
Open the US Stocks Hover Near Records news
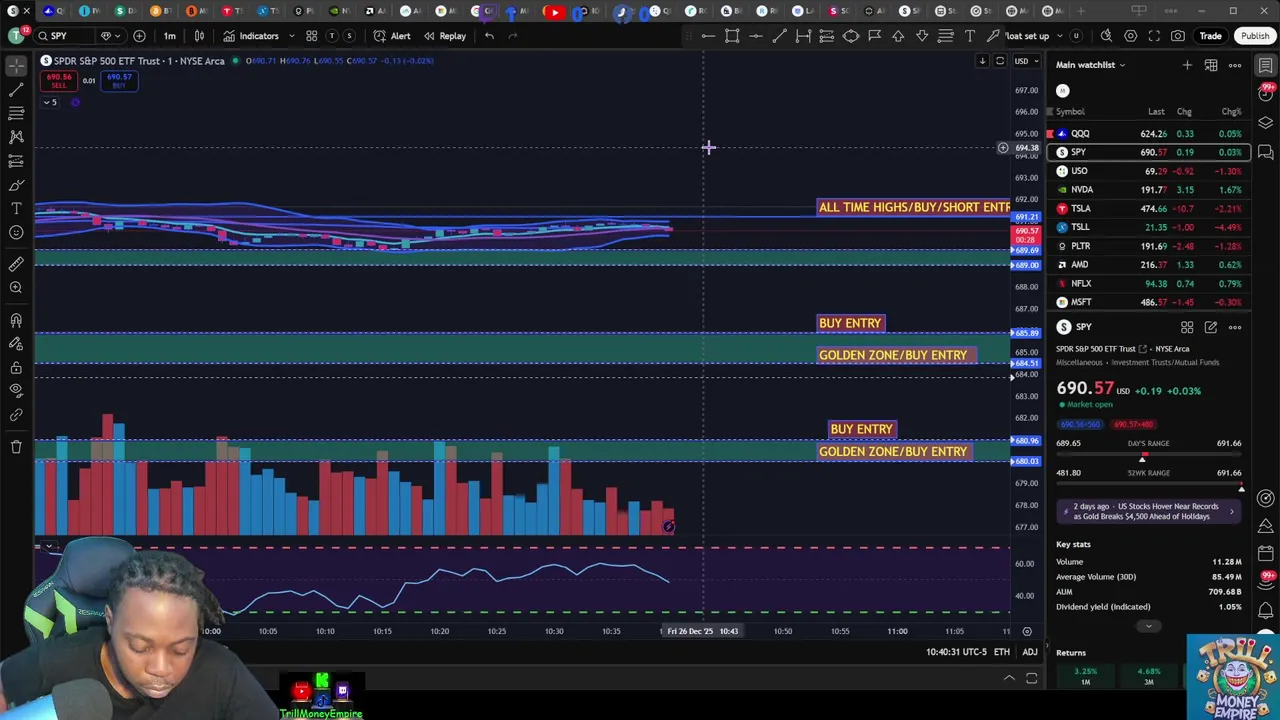point(1148,511)
